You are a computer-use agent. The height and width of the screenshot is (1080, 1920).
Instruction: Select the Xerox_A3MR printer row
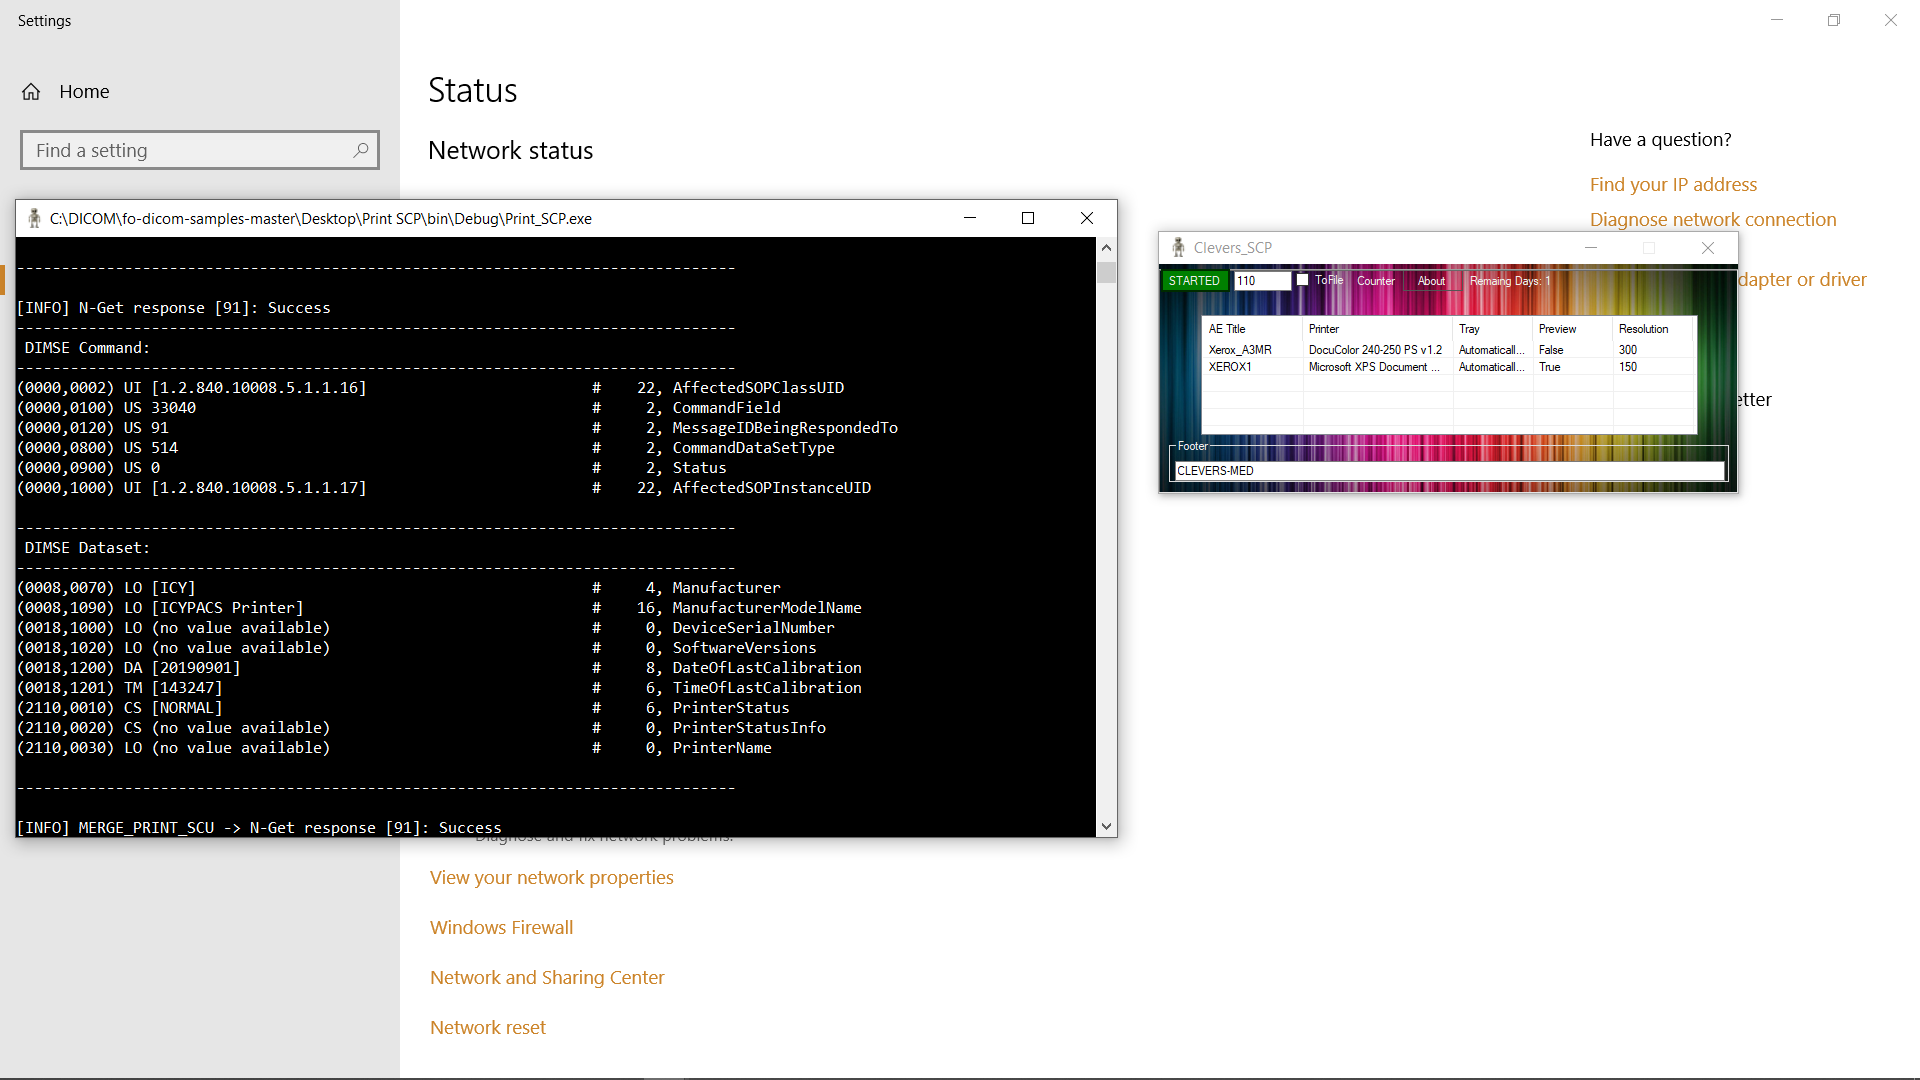click(1240, 350)
